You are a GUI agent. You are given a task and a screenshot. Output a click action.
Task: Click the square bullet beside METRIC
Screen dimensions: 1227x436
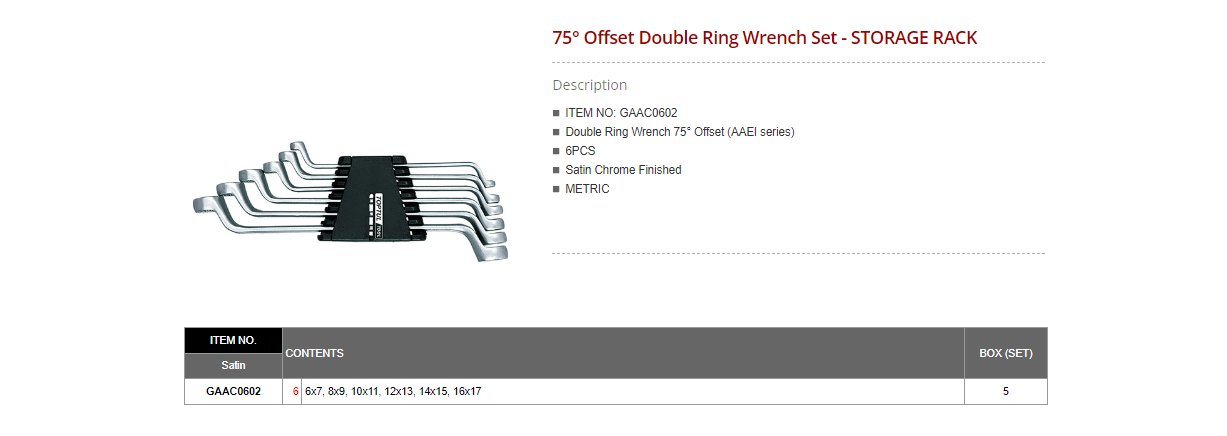pos(556,189)
